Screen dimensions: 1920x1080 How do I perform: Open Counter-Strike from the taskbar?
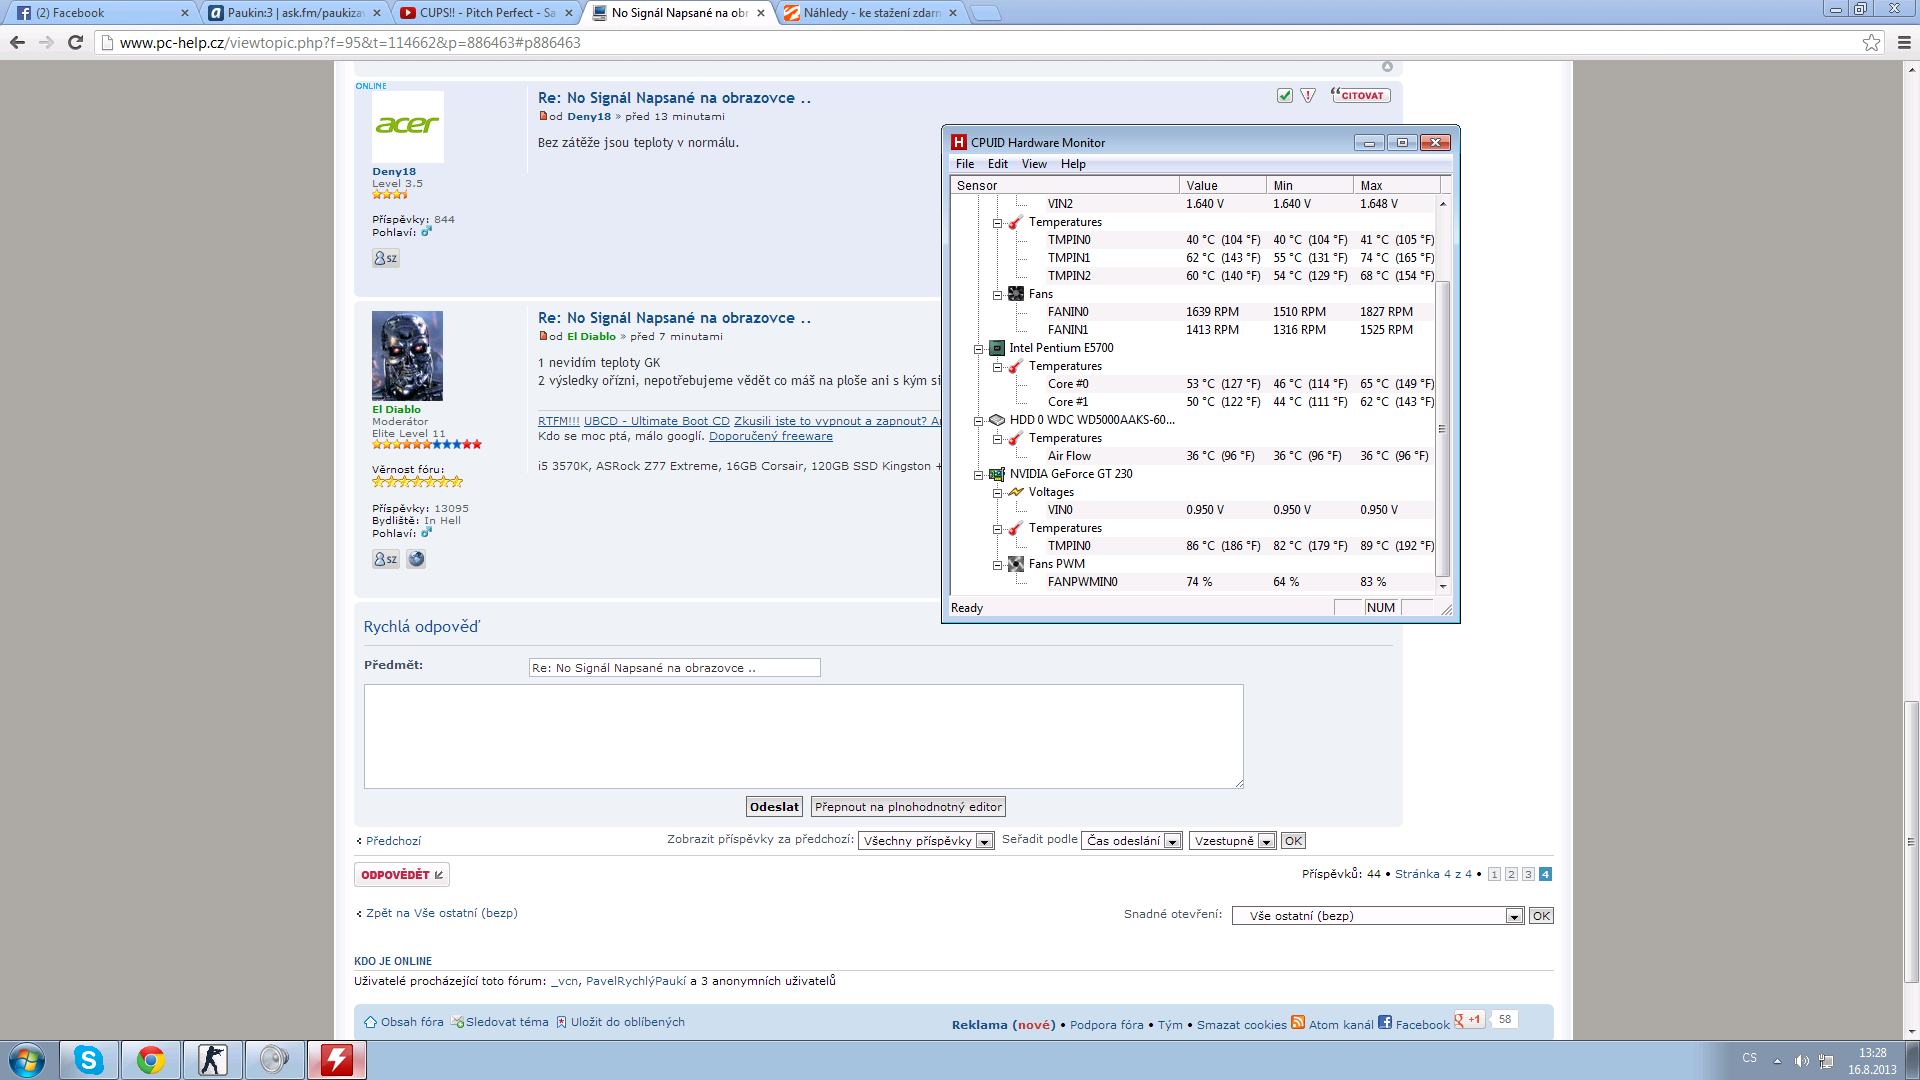coord(212,1060)
